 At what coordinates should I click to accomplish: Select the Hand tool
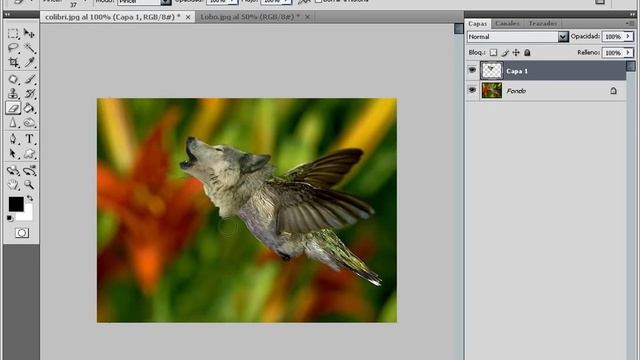13,185
